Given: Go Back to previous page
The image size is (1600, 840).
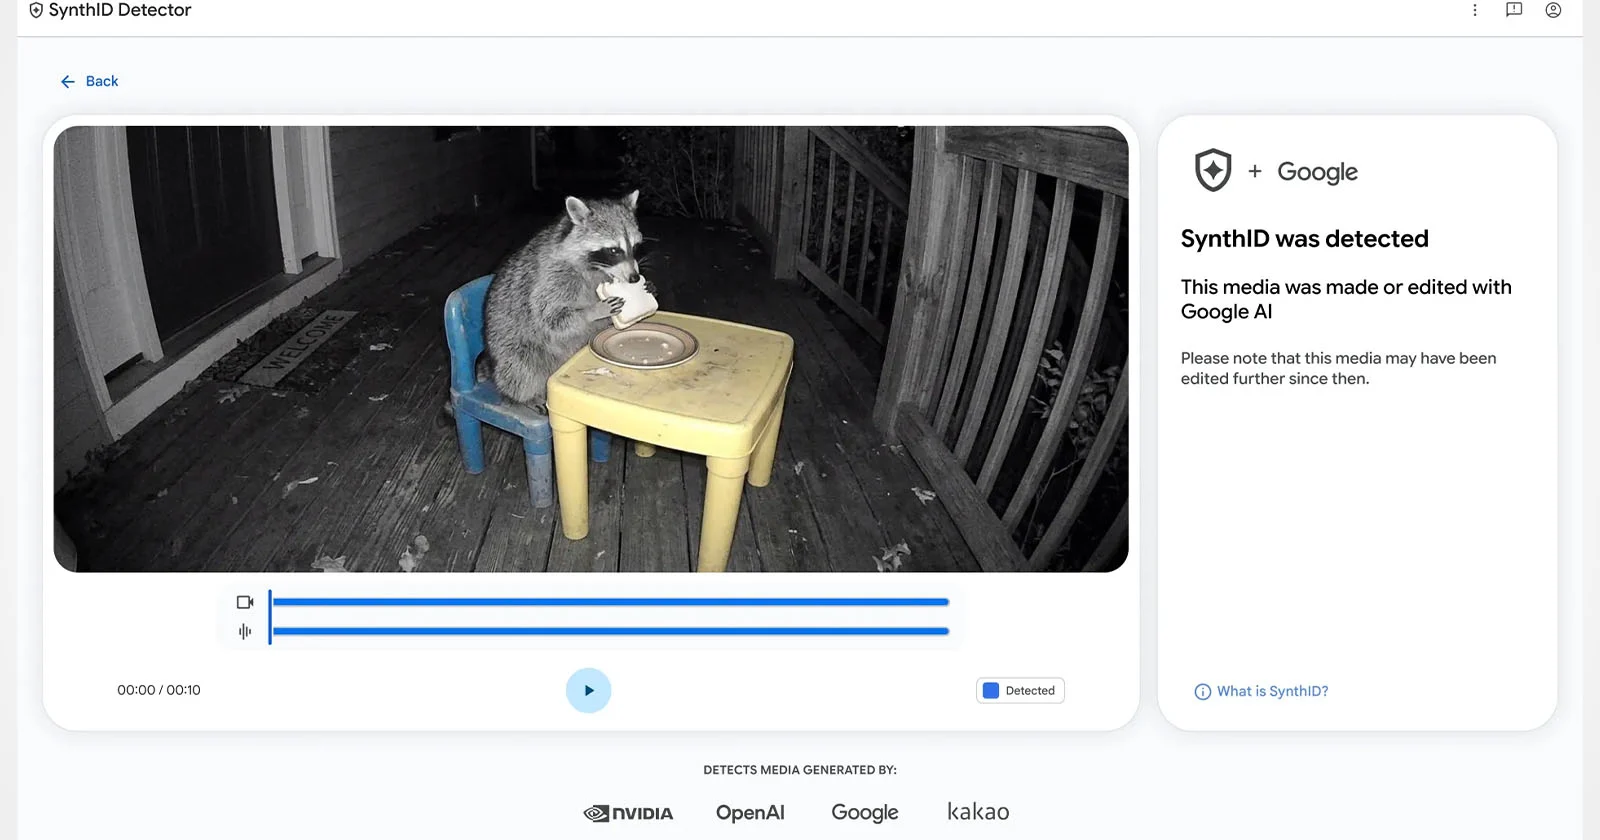Looking at the screenshot, I should 89,82.
